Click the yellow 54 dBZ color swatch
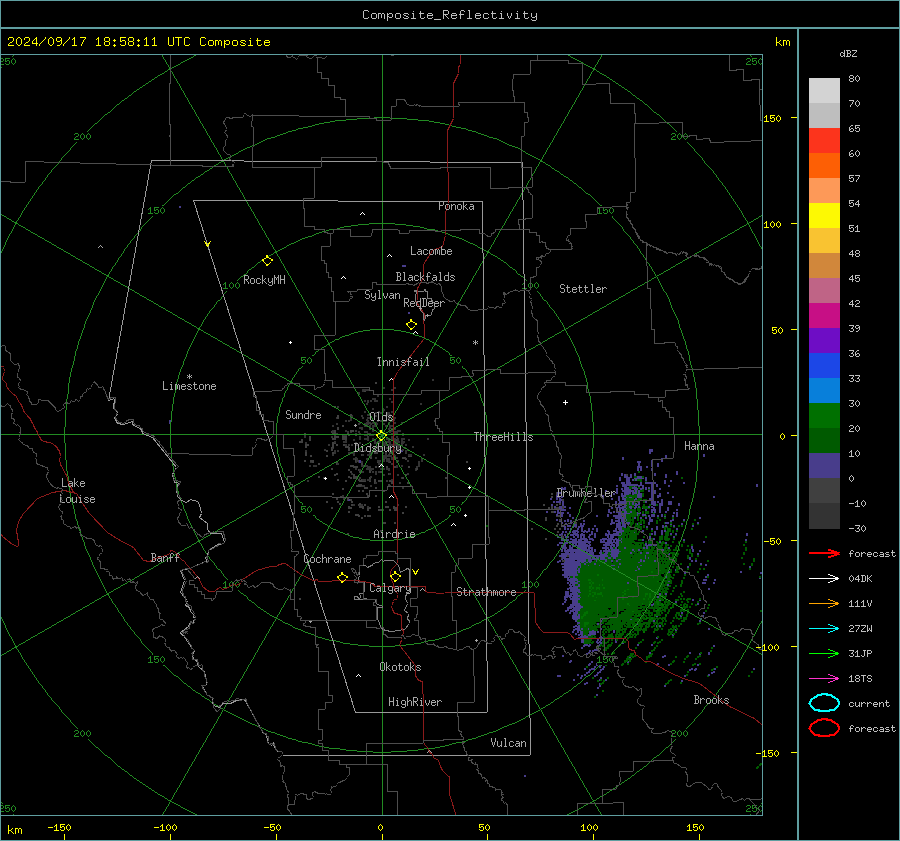900x841 pixels. pyautogui.click(x=824, y=216)
